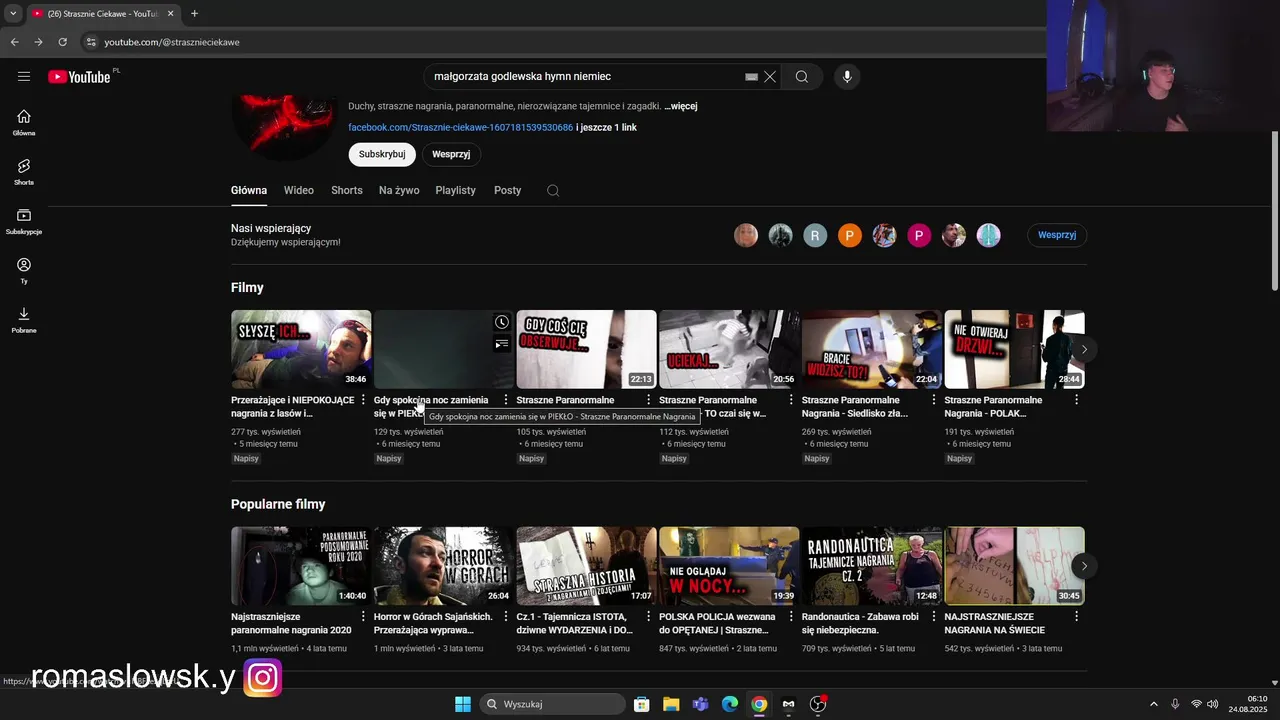Image resolution: width=1280 pixels, height=720 pixels.
Task: Add second Filmy video to queue
Action: pos(501,344)
